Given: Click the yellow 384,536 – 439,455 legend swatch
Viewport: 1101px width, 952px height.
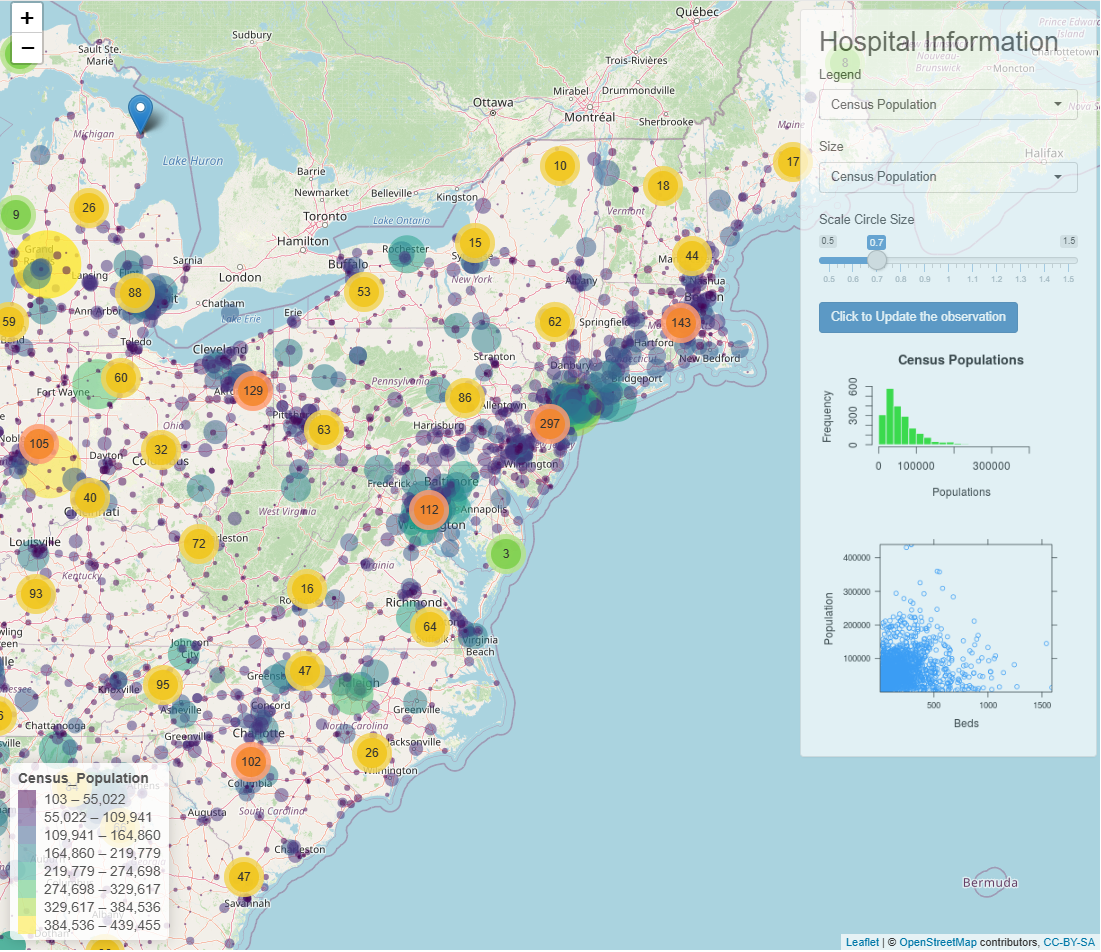Looking at the screenshot, I should click(27, 925).
